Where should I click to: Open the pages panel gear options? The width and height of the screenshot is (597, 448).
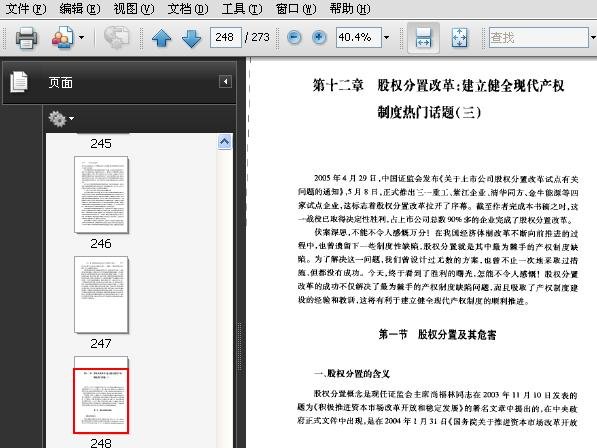pyautogui.click(x=61, y=119)
